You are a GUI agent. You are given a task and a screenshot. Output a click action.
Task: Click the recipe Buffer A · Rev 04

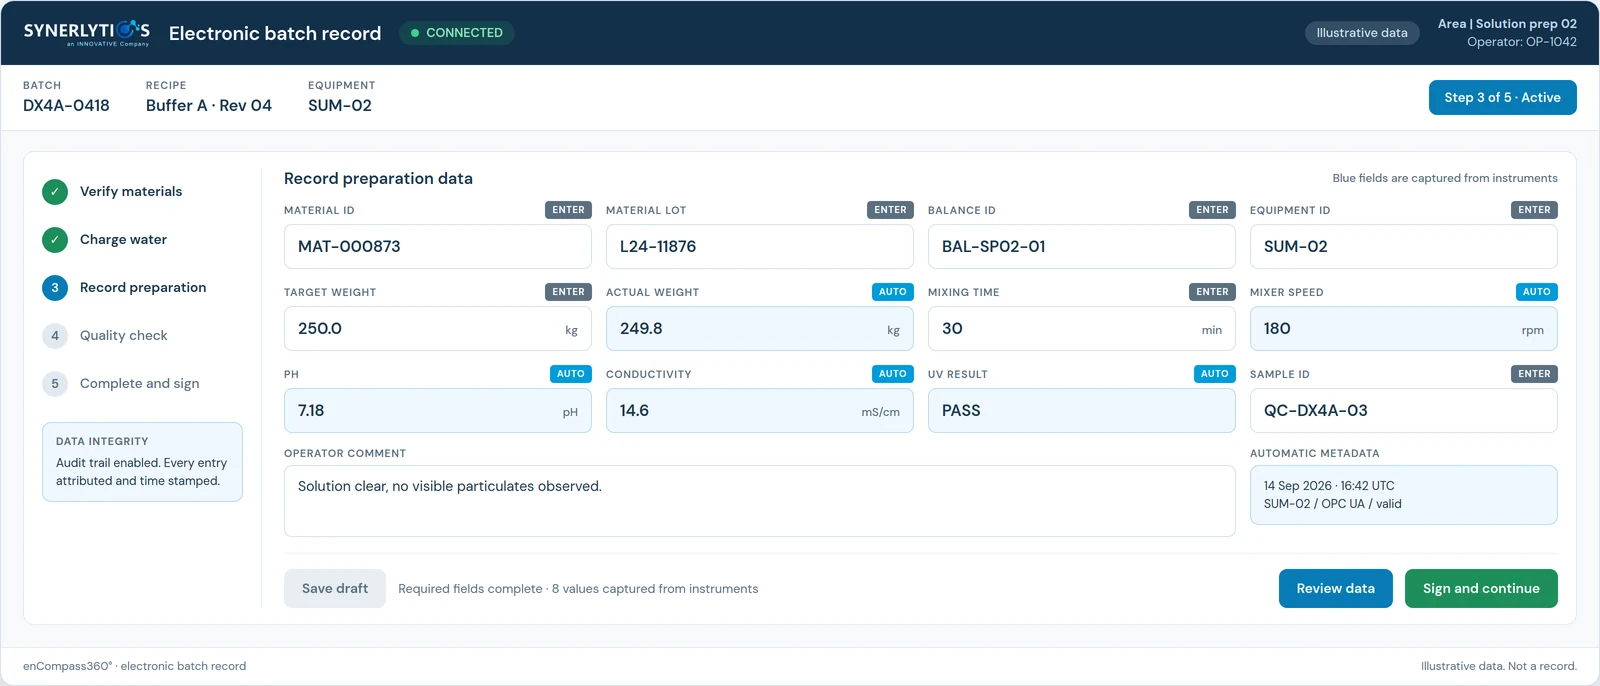click(209, 105)
